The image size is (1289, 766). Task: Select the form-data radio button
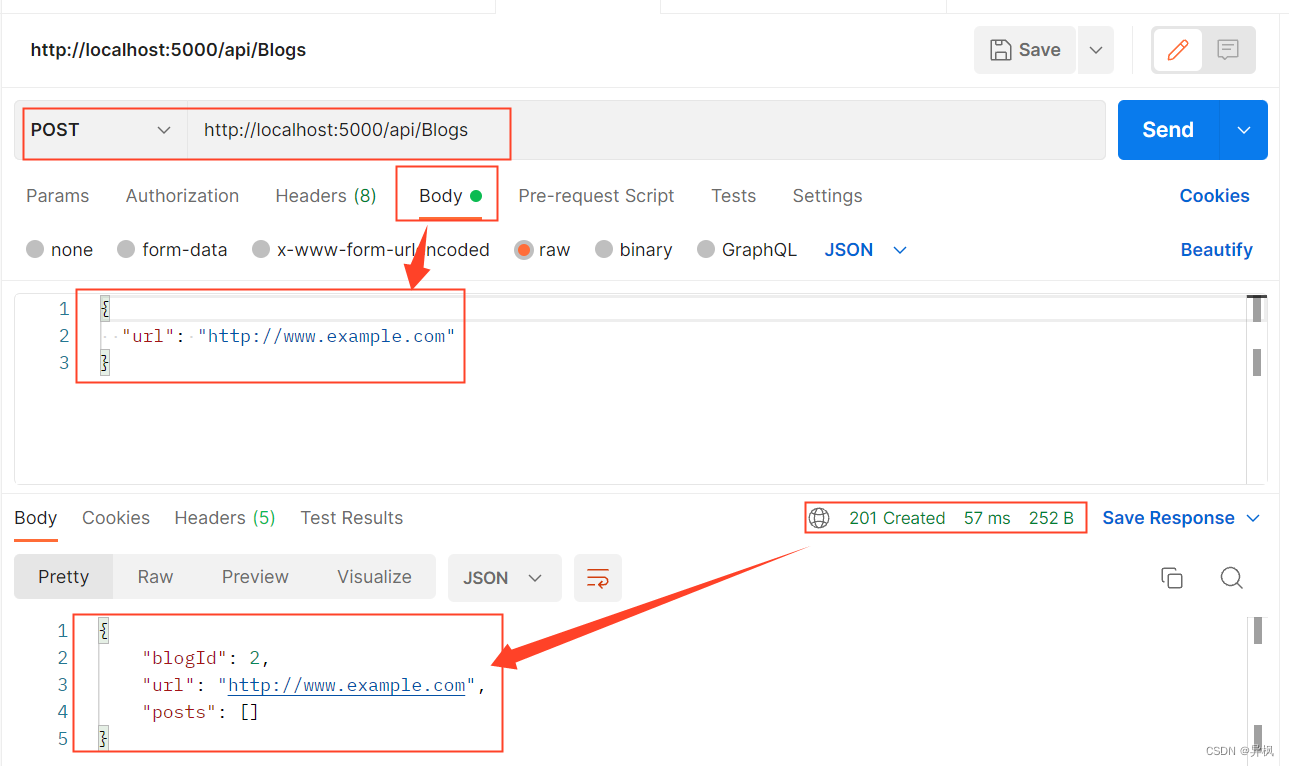pos(126,250)
